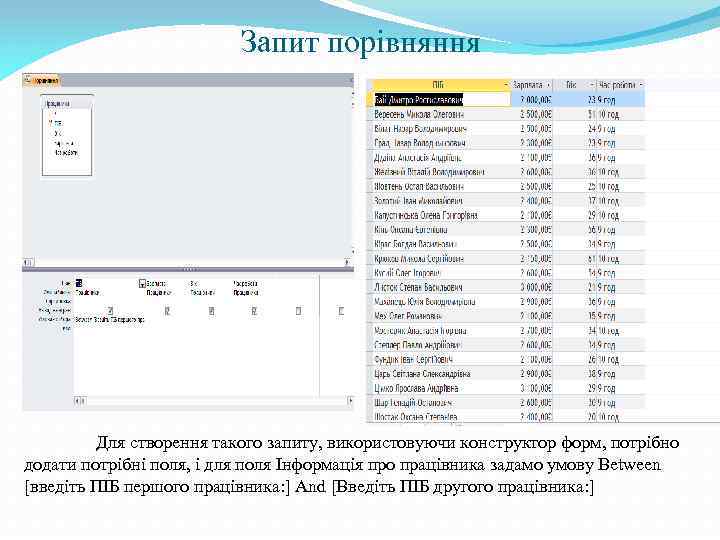Image resolution: width=720 pixels, height=540 pixels.
Task: Click right arrow of table pane scrollbar
Action: (x=348, y=263)
